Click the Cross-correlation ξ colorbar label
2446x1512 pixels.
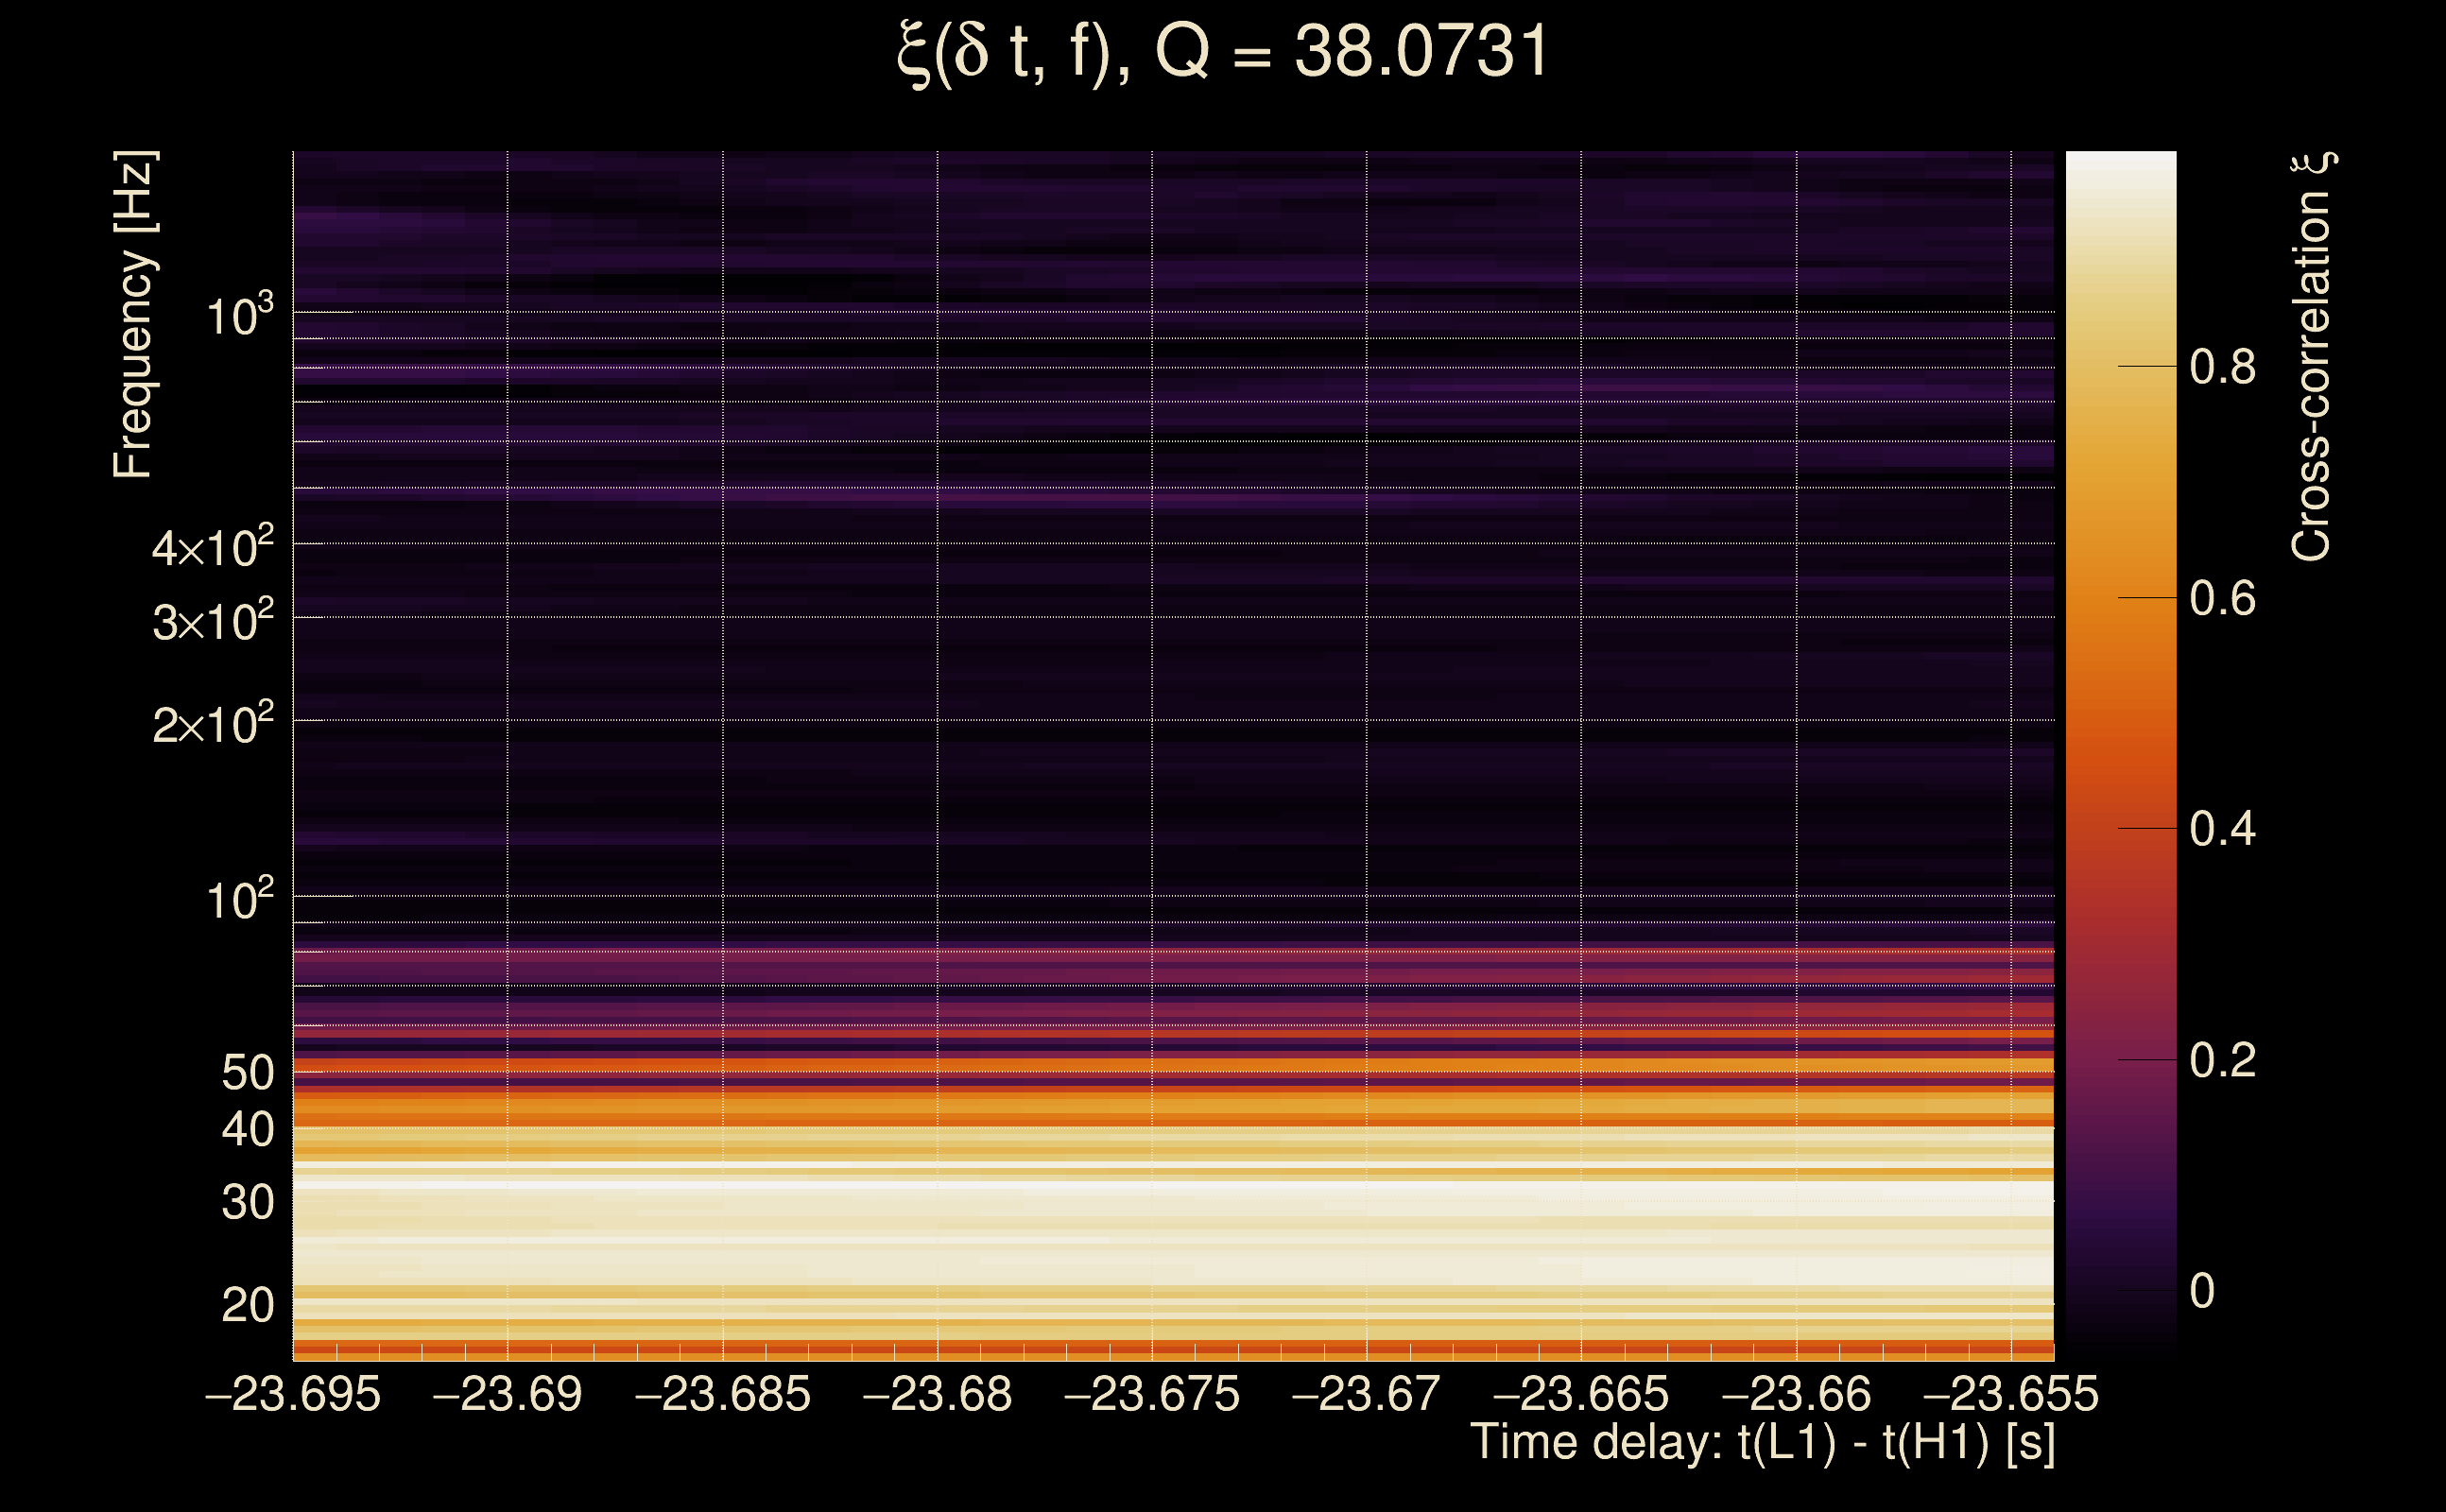pos(2312,356)
